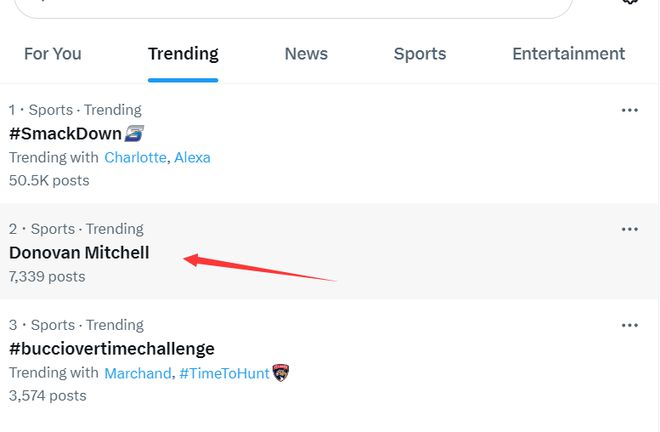Go to the Sports tab

420,54
